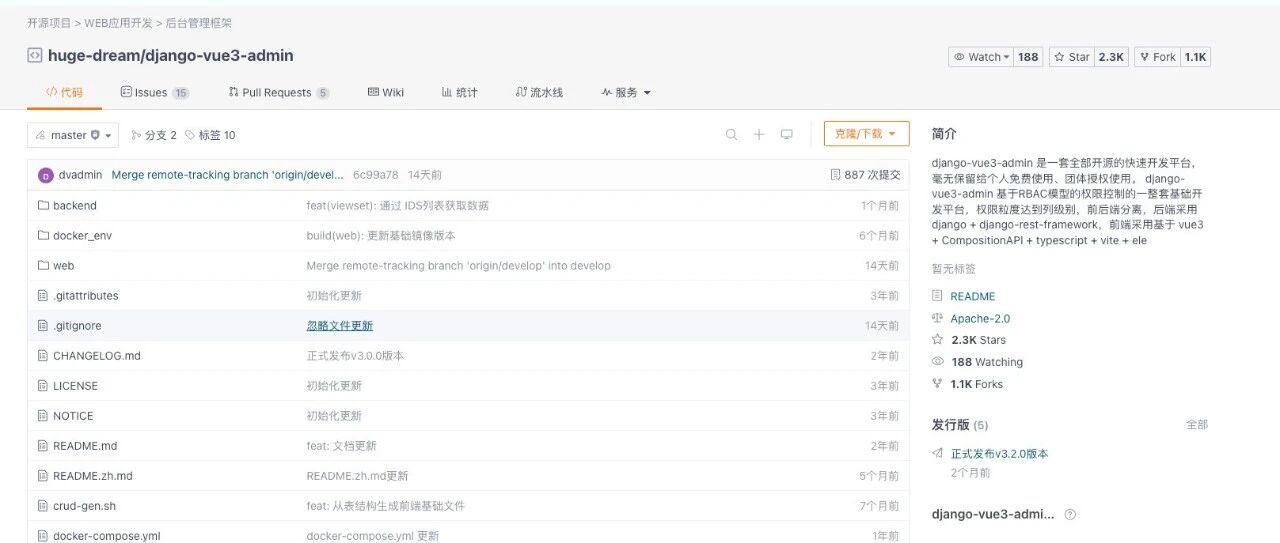Image resolution: width=1280 pixels, height=543 pixels.
Task: Click the release icon next to 正式发布v3.2.0版本
Action: coord(937,453)
